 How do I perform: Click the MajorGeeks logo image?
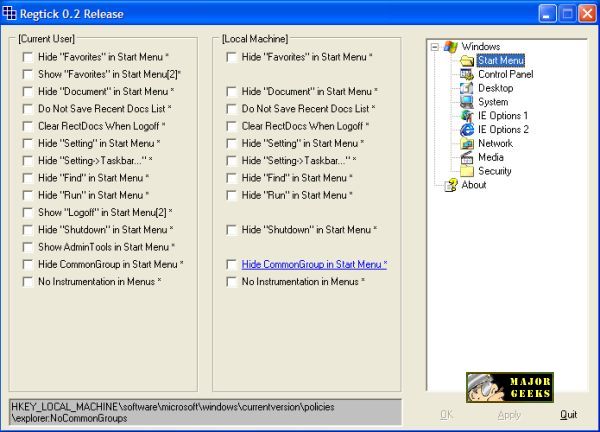[510, 387]
